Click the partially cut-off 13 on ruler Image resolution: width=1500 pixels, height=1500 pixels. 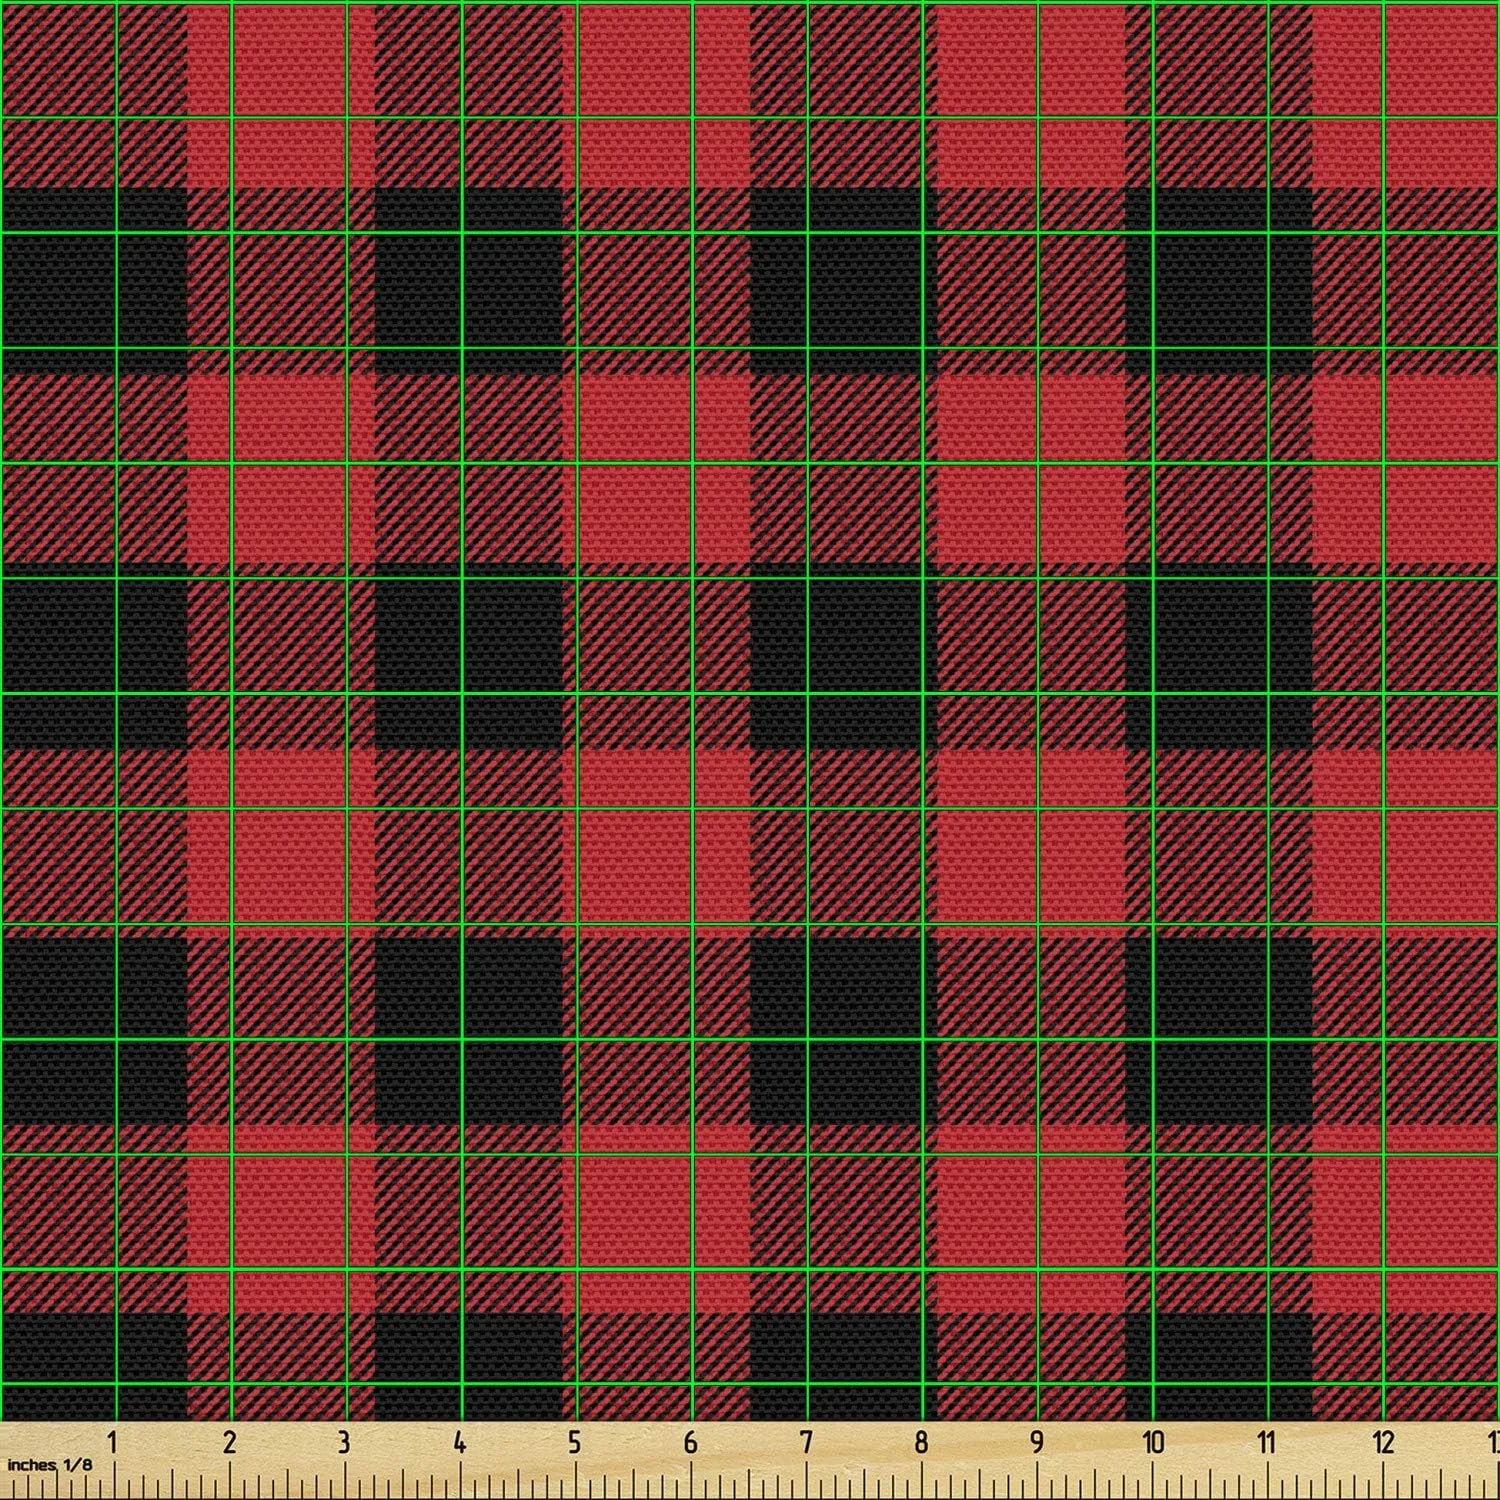[x=1492, y=1443]
